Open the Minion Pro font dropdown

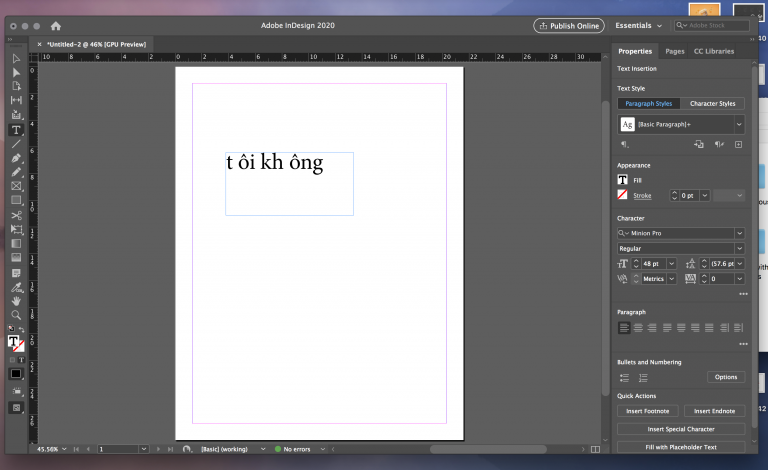(740, 233)
